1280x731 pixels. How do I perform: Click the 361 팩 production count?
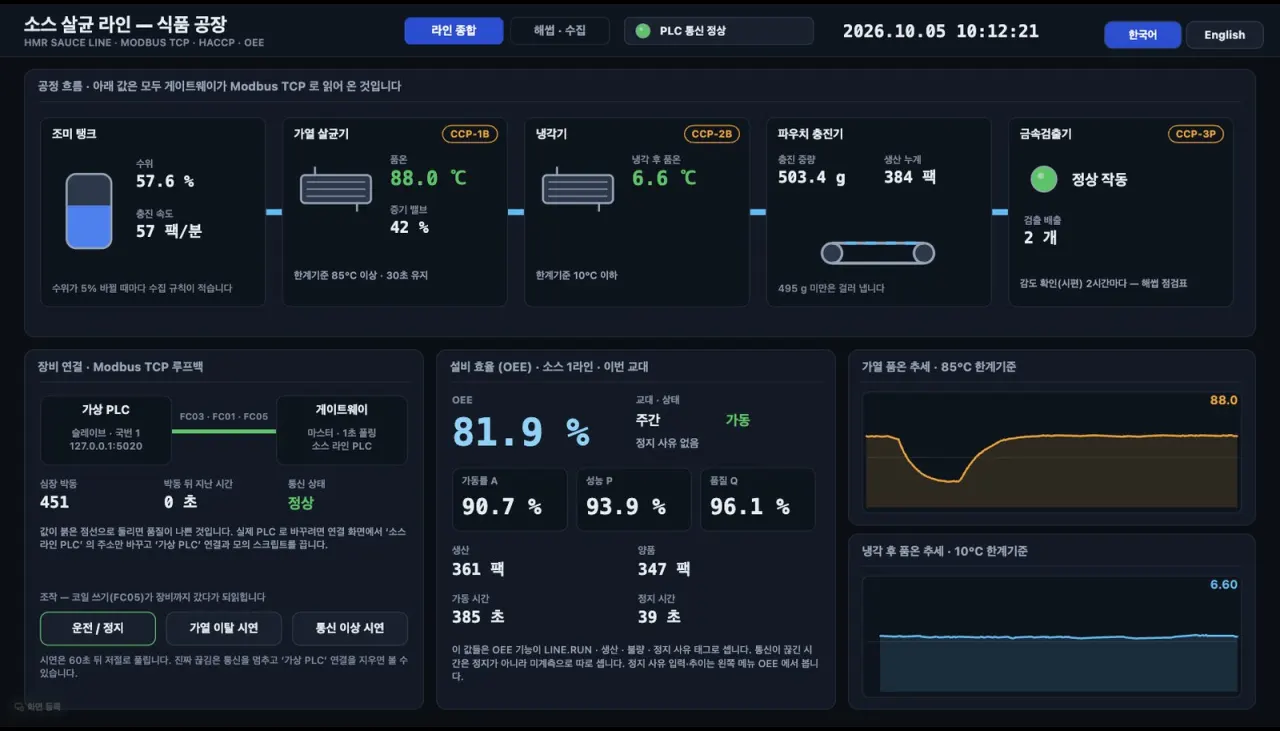[x=478, y=569]
